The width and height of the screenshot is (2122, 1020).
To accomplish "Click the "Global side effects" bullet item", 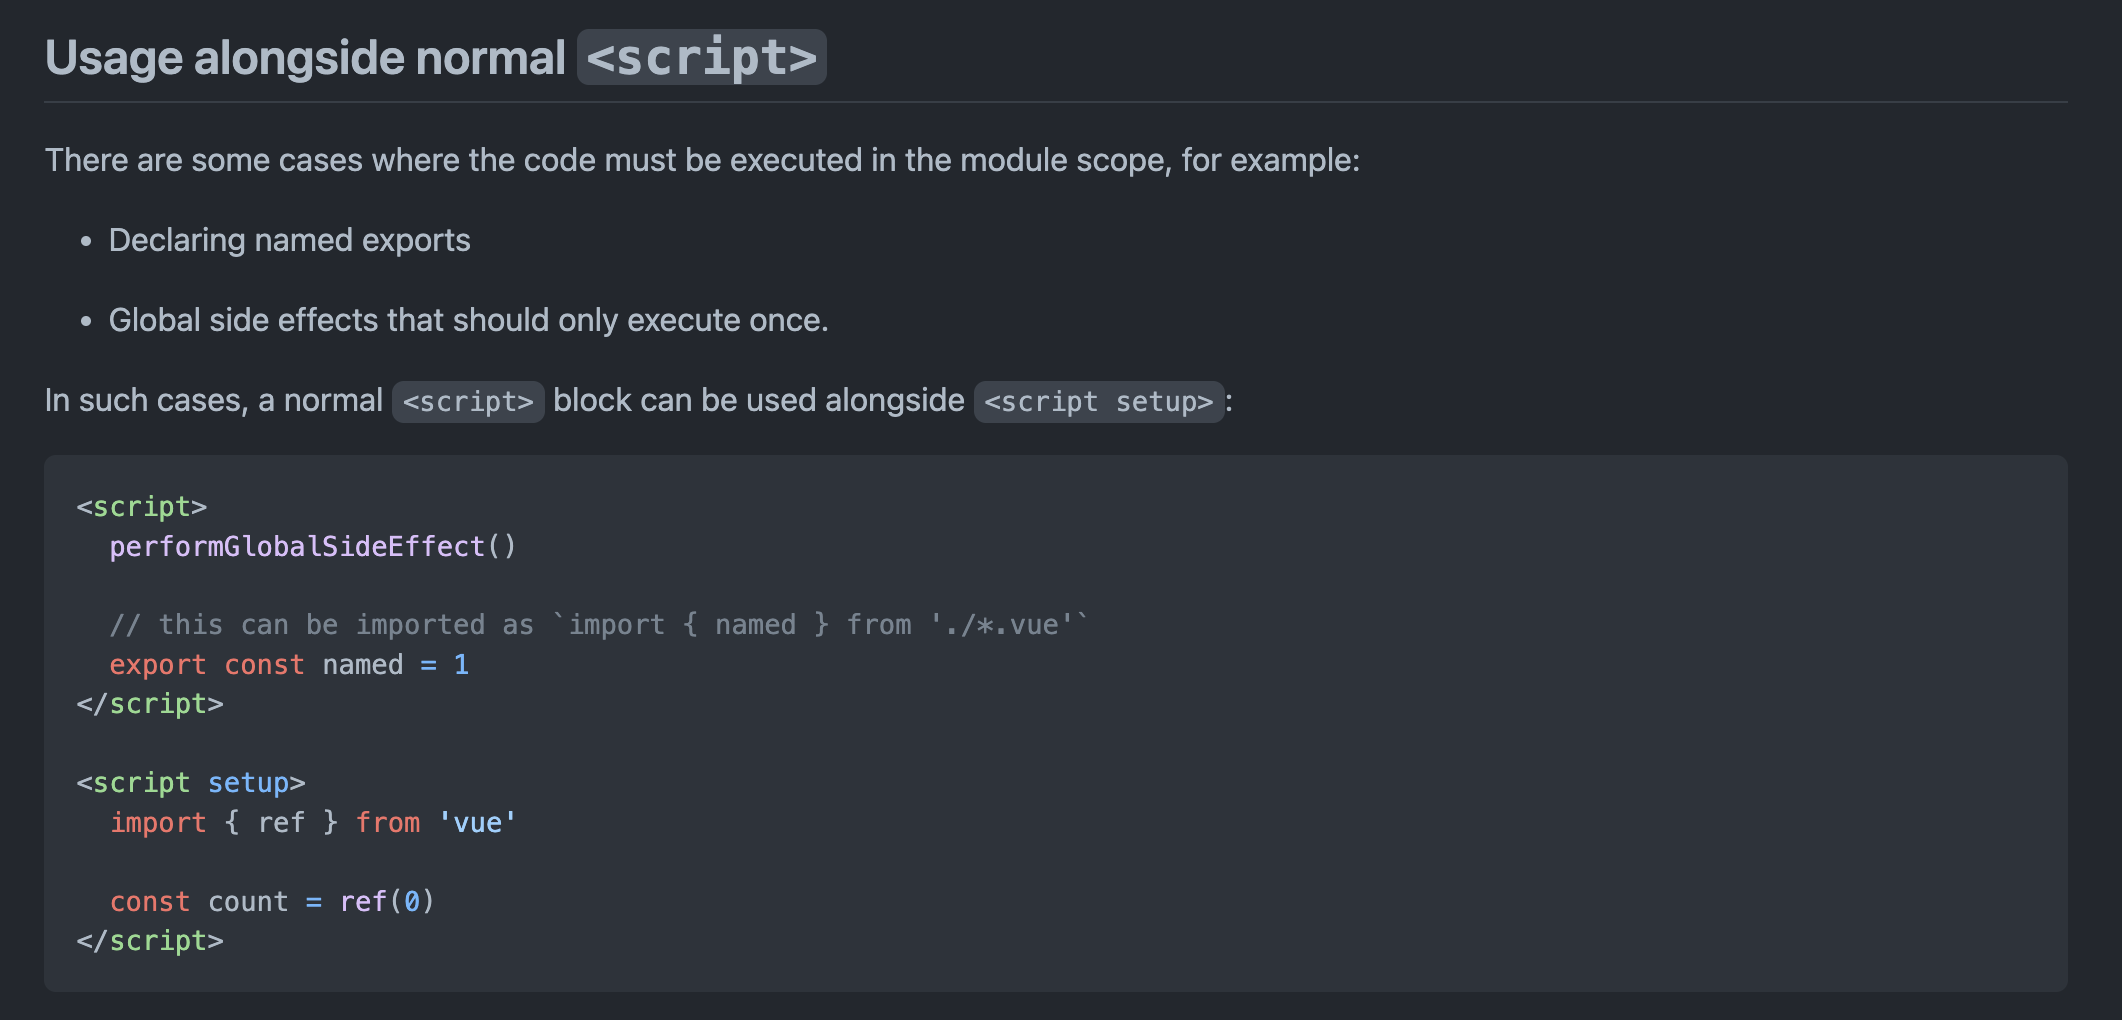I will [468, 320].
